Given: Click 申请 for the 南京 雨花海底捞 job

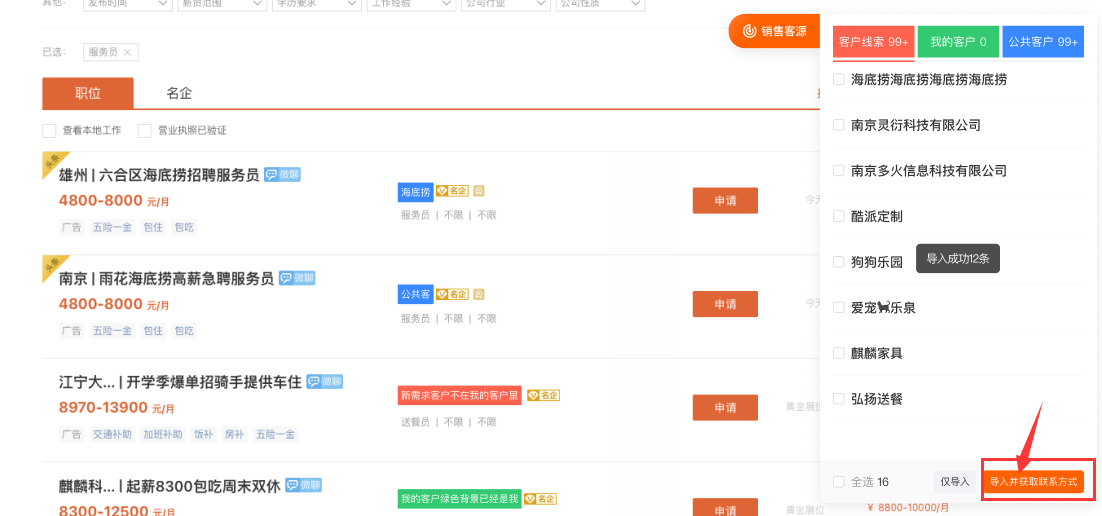Looking at the screenshot, I should pyautogui.click(x=725, y=304).
